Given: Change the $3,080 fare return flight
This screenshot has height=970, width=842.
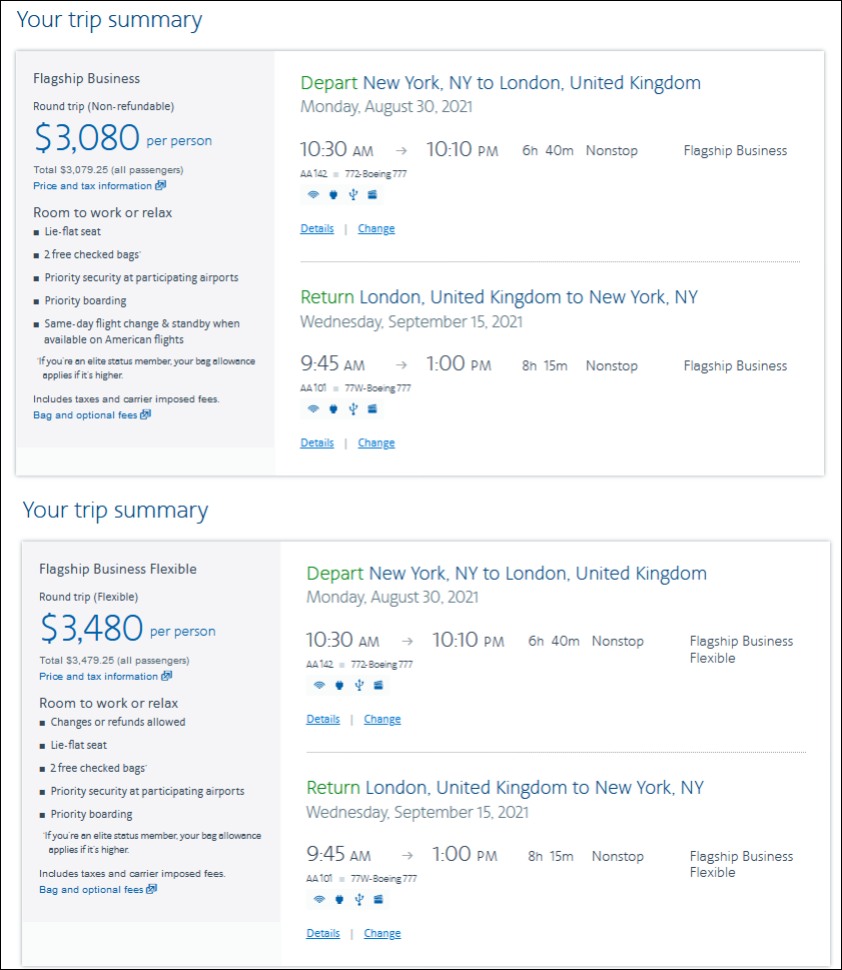Looking at the screenshot, I should (x=376, y=443).
